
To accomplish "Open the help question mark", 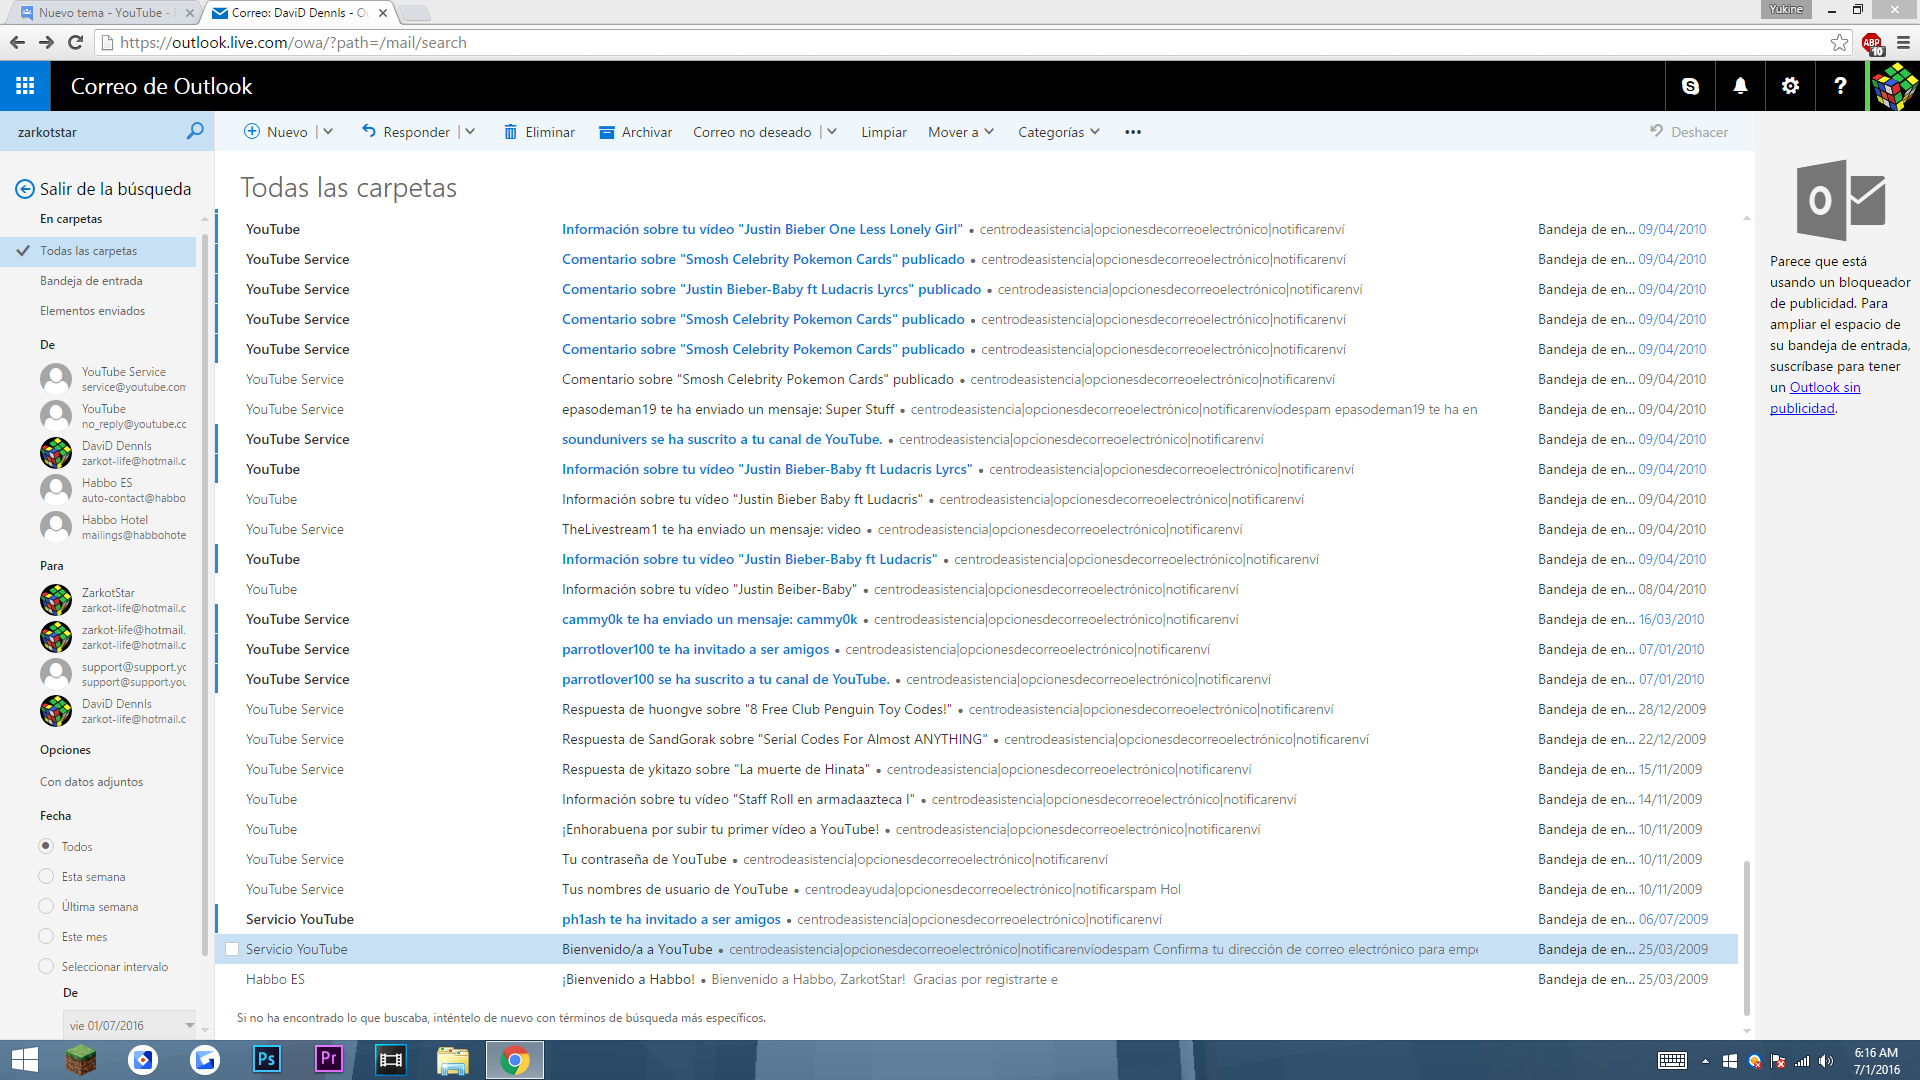I will pyautogui.click(x=1840, y=86).
